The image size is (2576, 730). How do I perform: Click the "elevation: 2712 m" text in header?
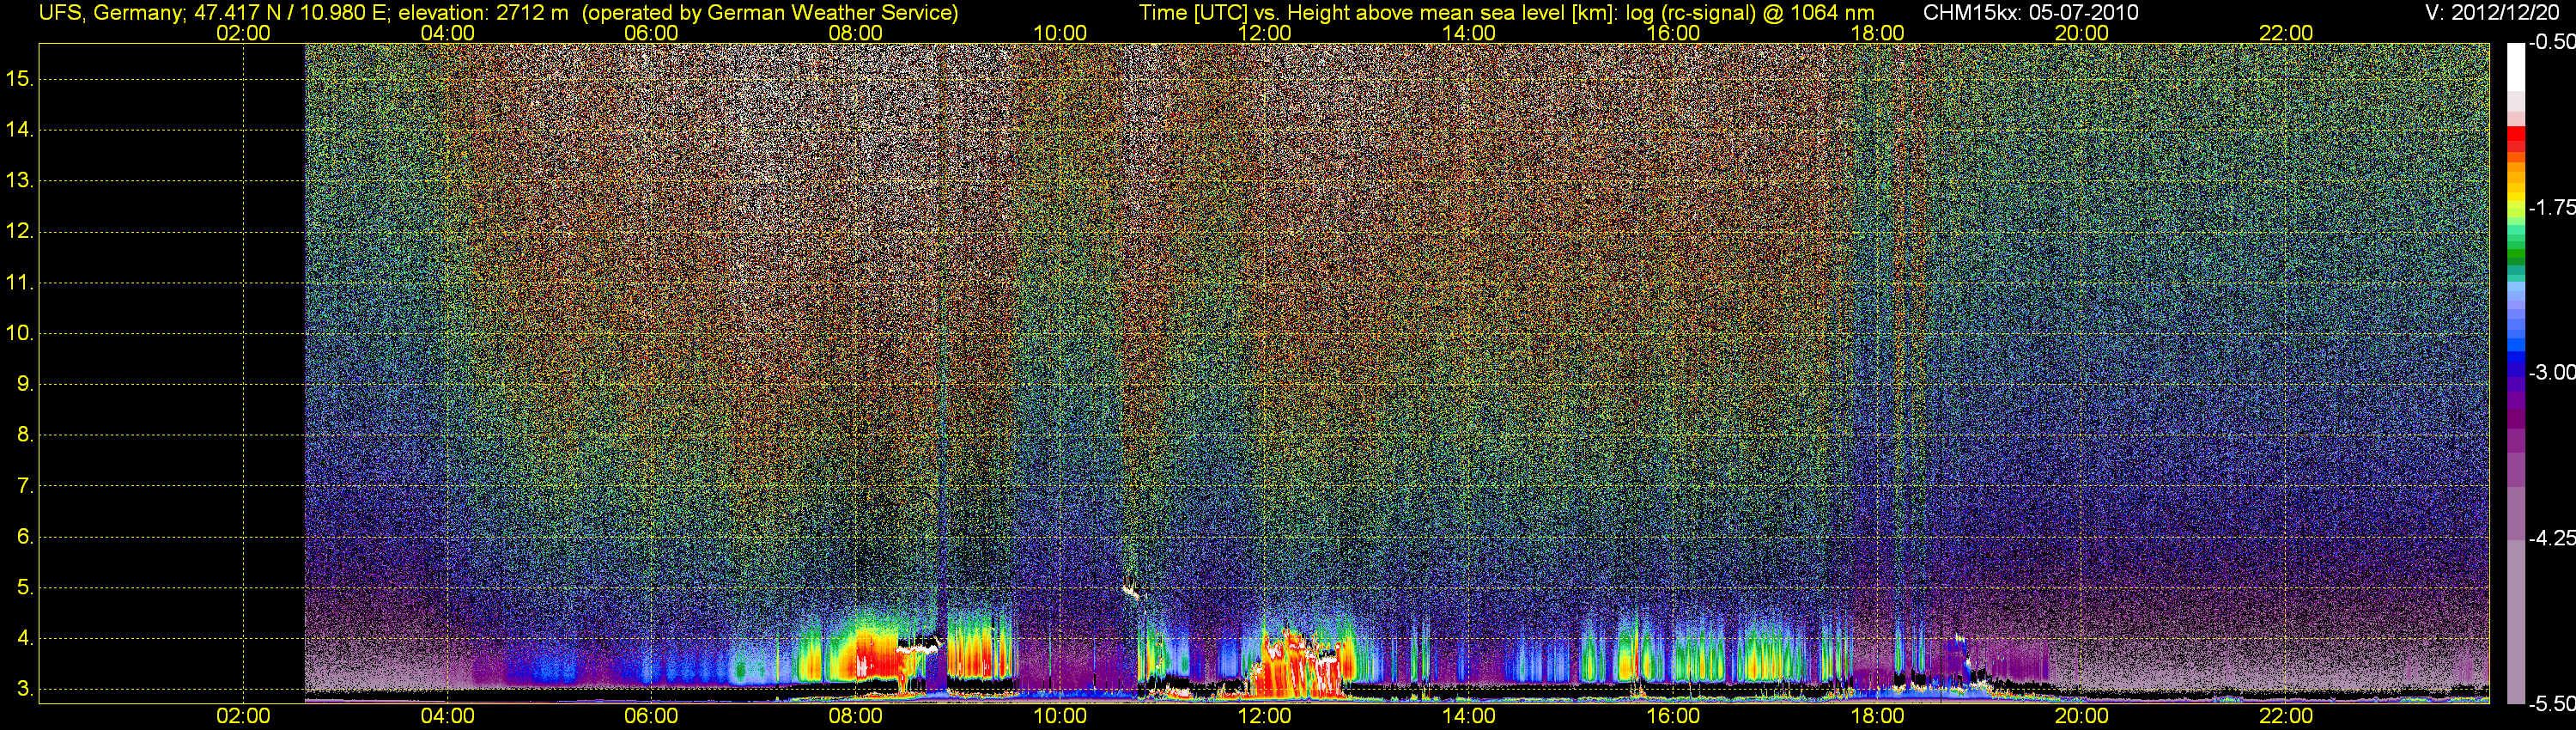(483, 13)
